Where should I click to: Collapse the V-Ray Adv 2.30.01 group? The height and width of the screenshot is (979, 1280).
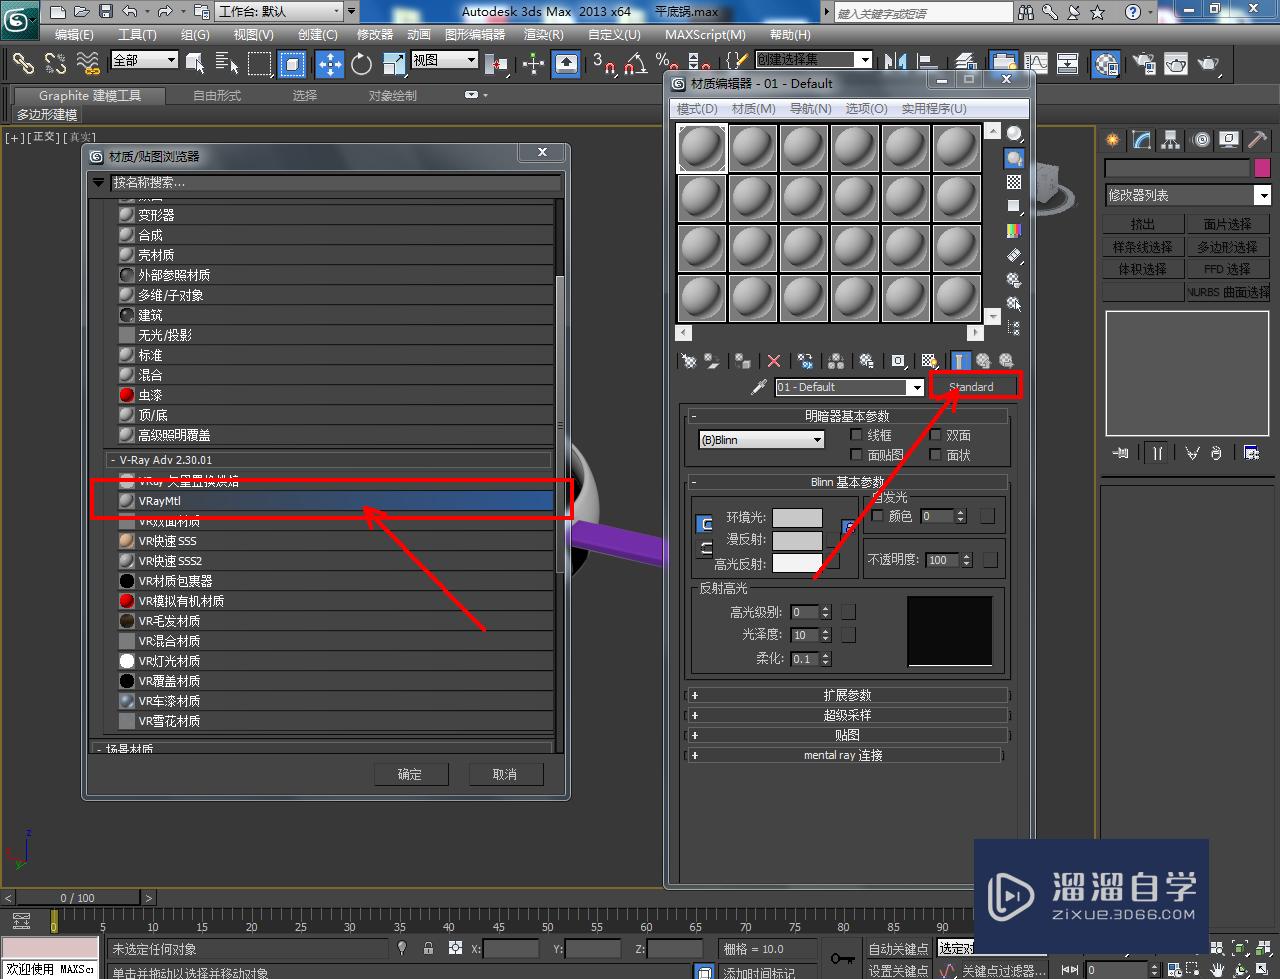click(328, 460)
